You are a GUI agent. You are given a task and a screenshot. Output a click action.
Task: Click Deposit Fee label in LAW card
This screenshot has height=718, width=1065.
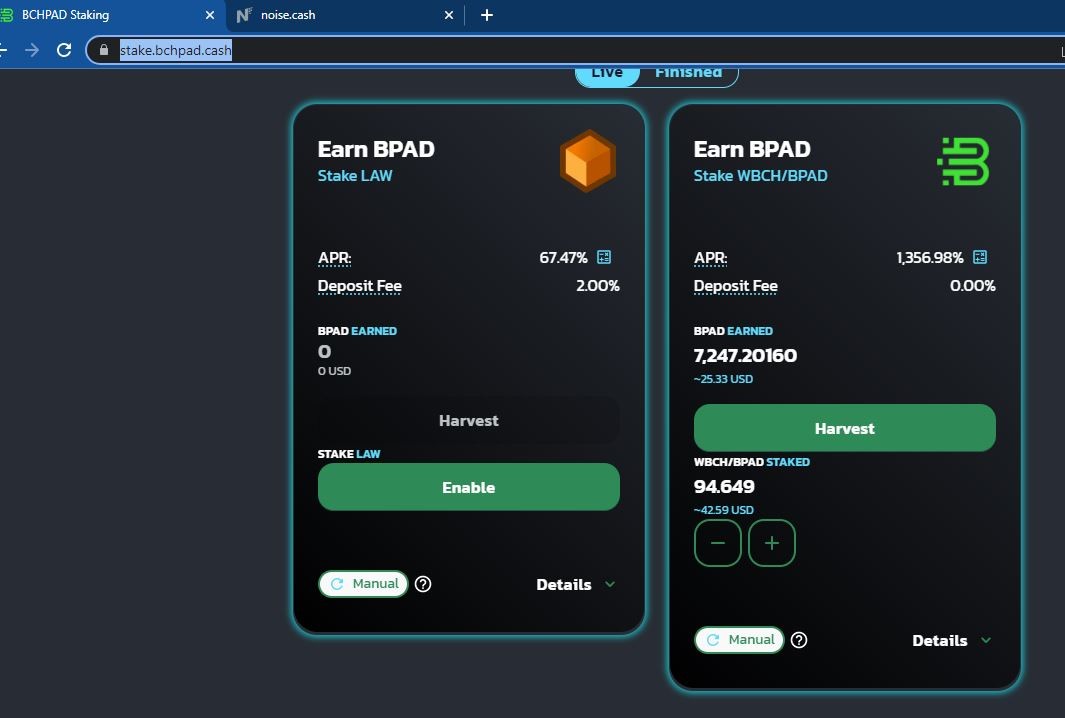pyautogui.click(x=360, y=286)
